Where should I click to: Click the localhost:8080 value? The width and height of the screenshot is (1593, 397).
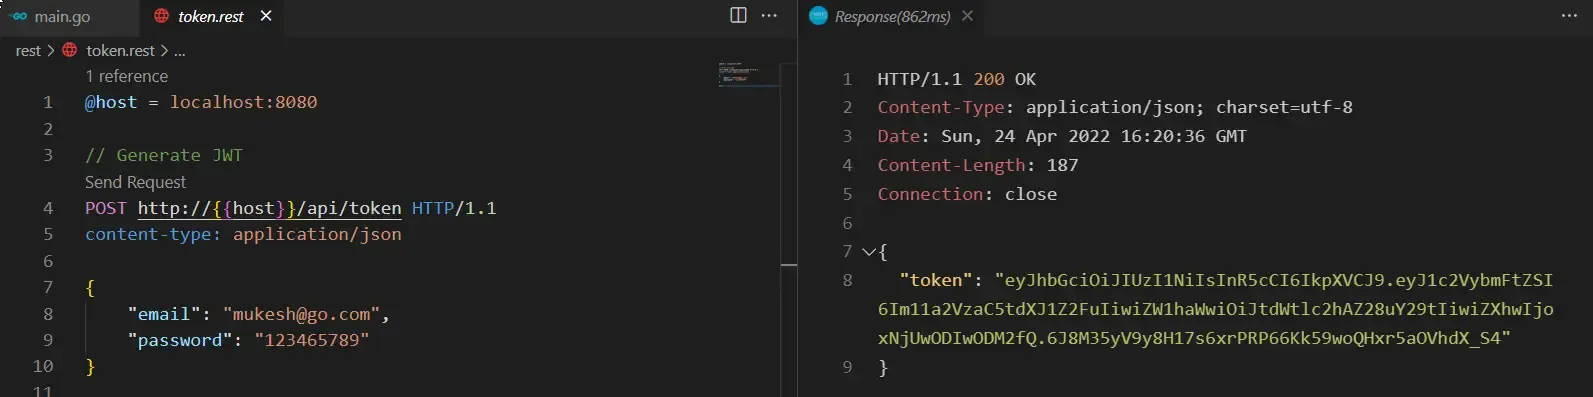click(243, 102)
